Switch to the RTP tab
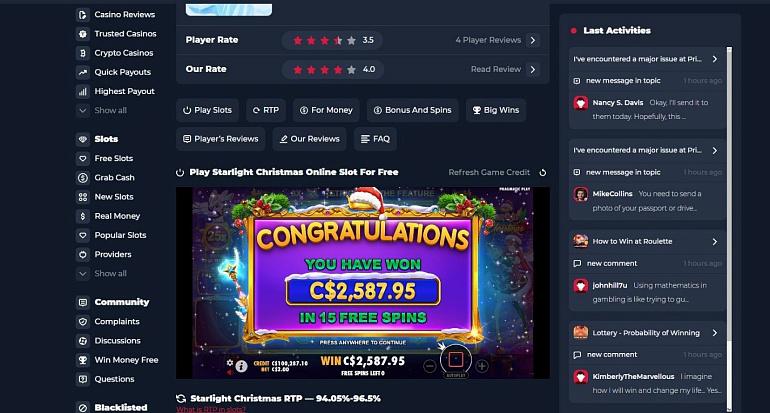 coord(266,110)
